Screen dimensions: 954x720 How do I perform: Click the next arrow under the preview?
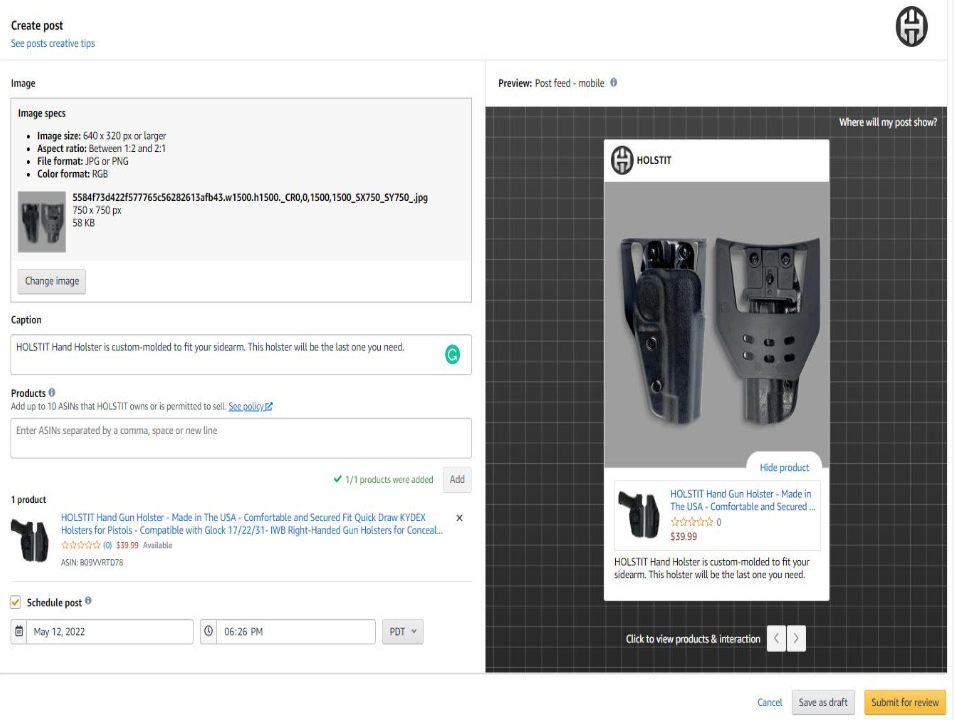coord(796,638)
